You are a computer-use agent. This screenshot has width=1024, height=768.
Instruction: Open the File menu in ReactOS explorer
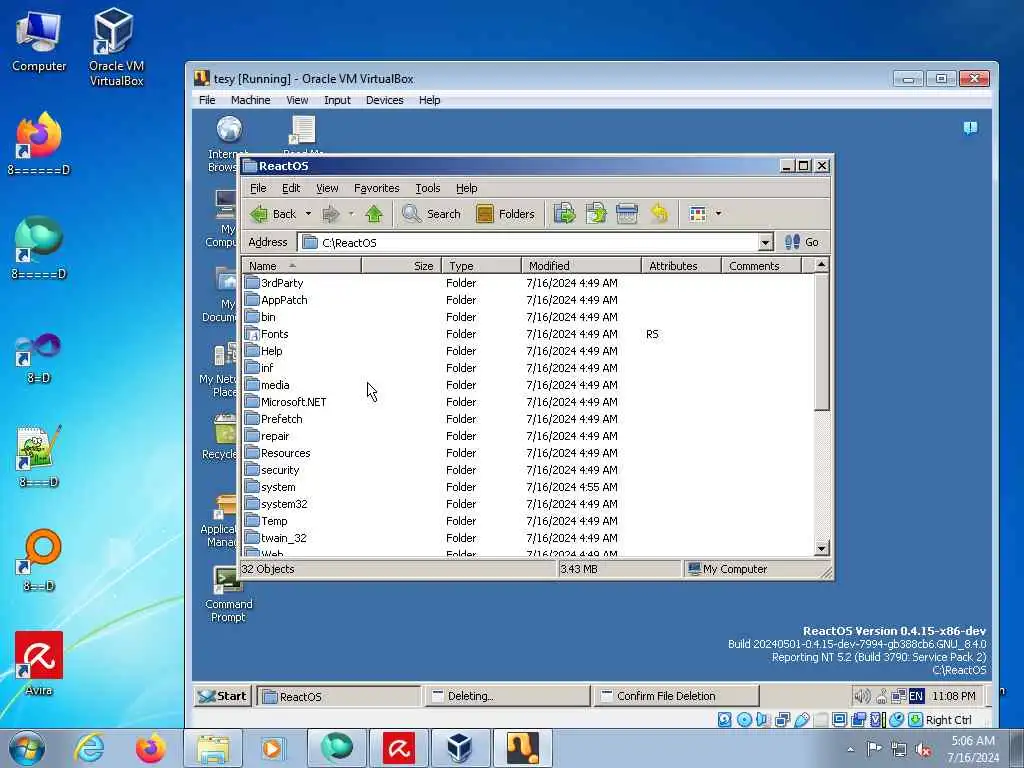coord(258,188)
